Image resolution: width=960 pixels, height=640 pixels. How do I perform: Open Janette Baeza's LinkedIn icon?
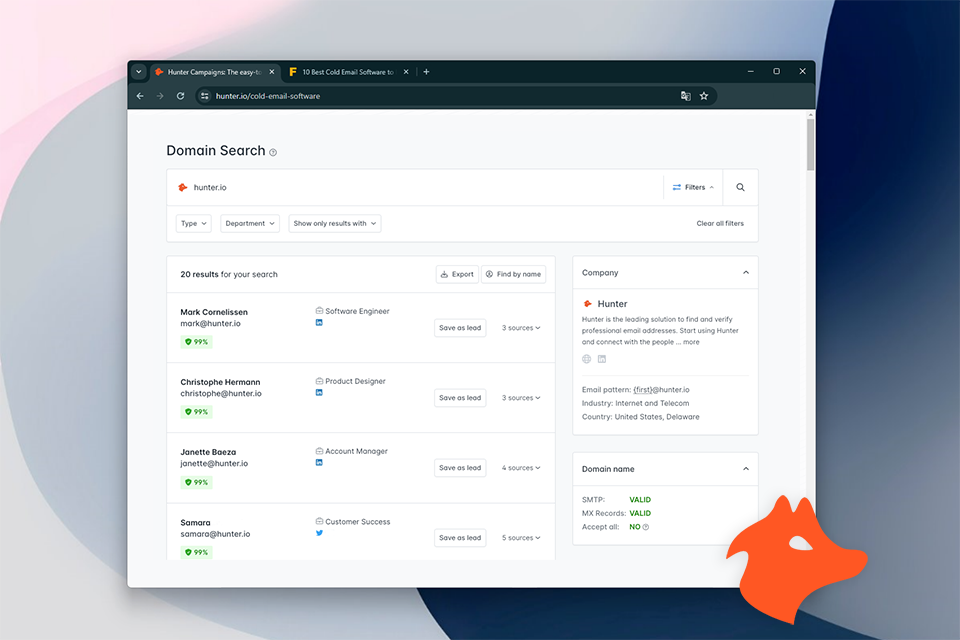[x=319, y=462]
